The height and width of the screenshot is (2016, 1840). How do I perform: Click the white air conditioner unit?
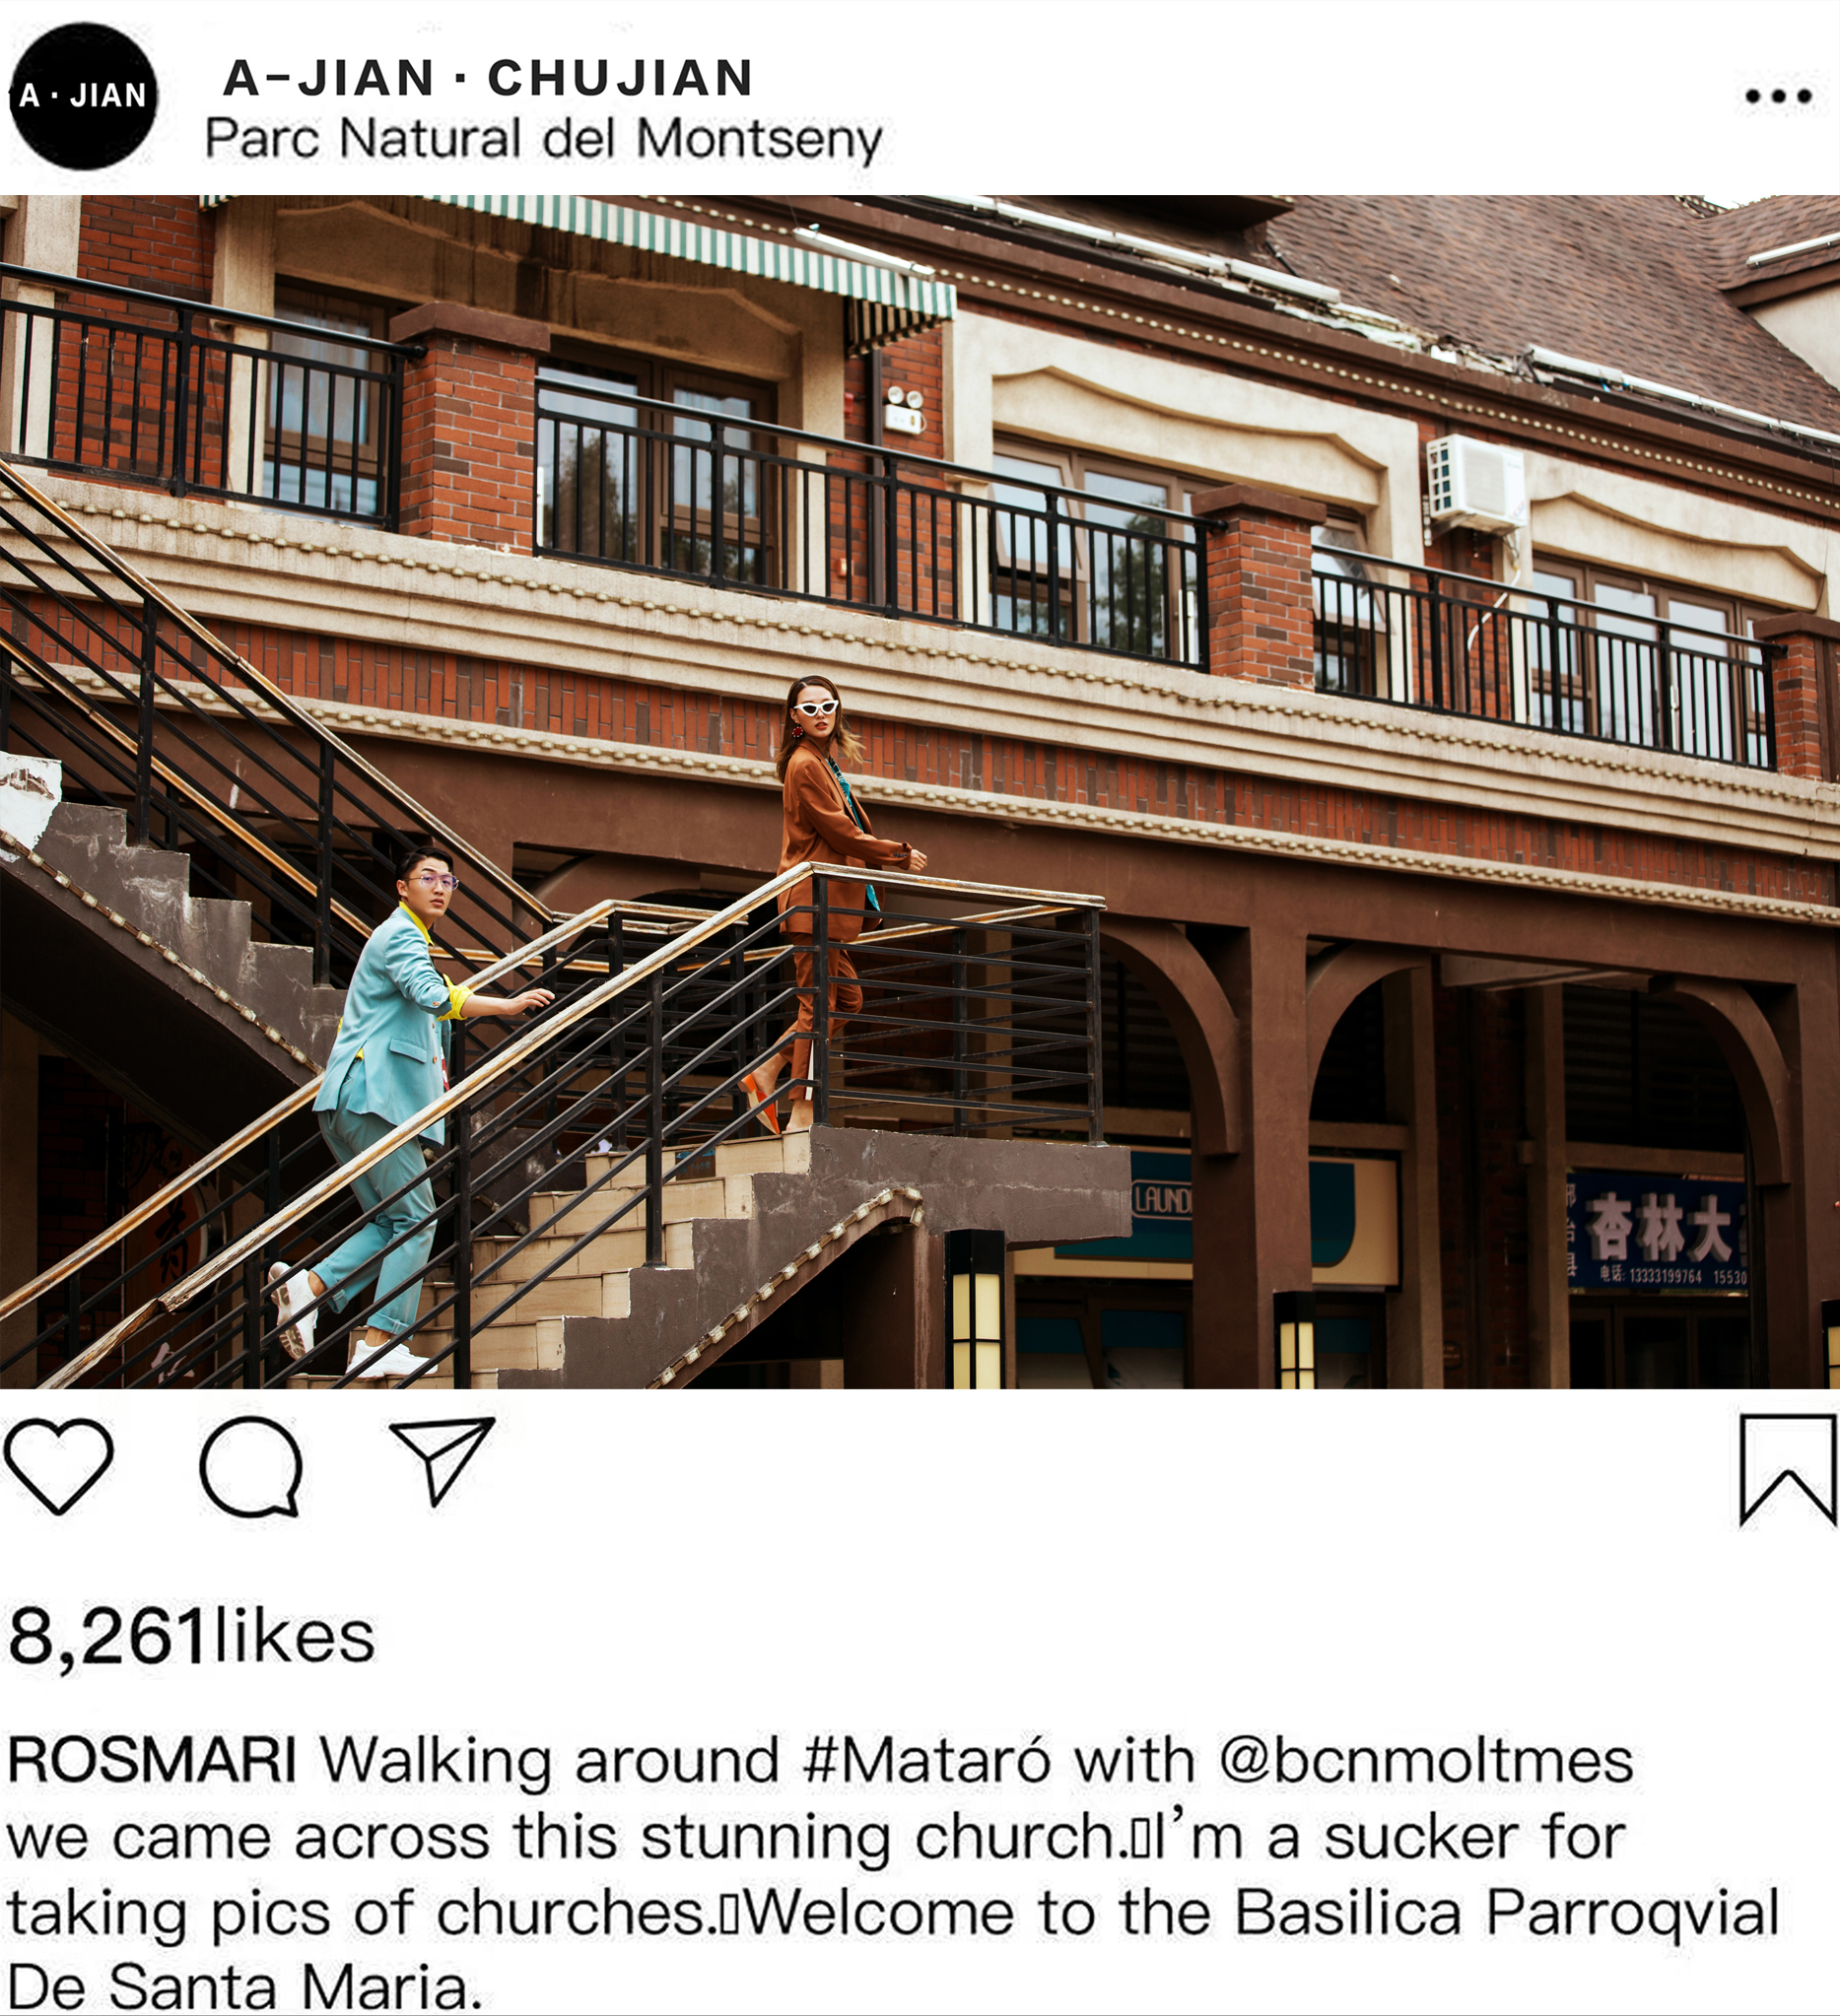[1476, 483]
